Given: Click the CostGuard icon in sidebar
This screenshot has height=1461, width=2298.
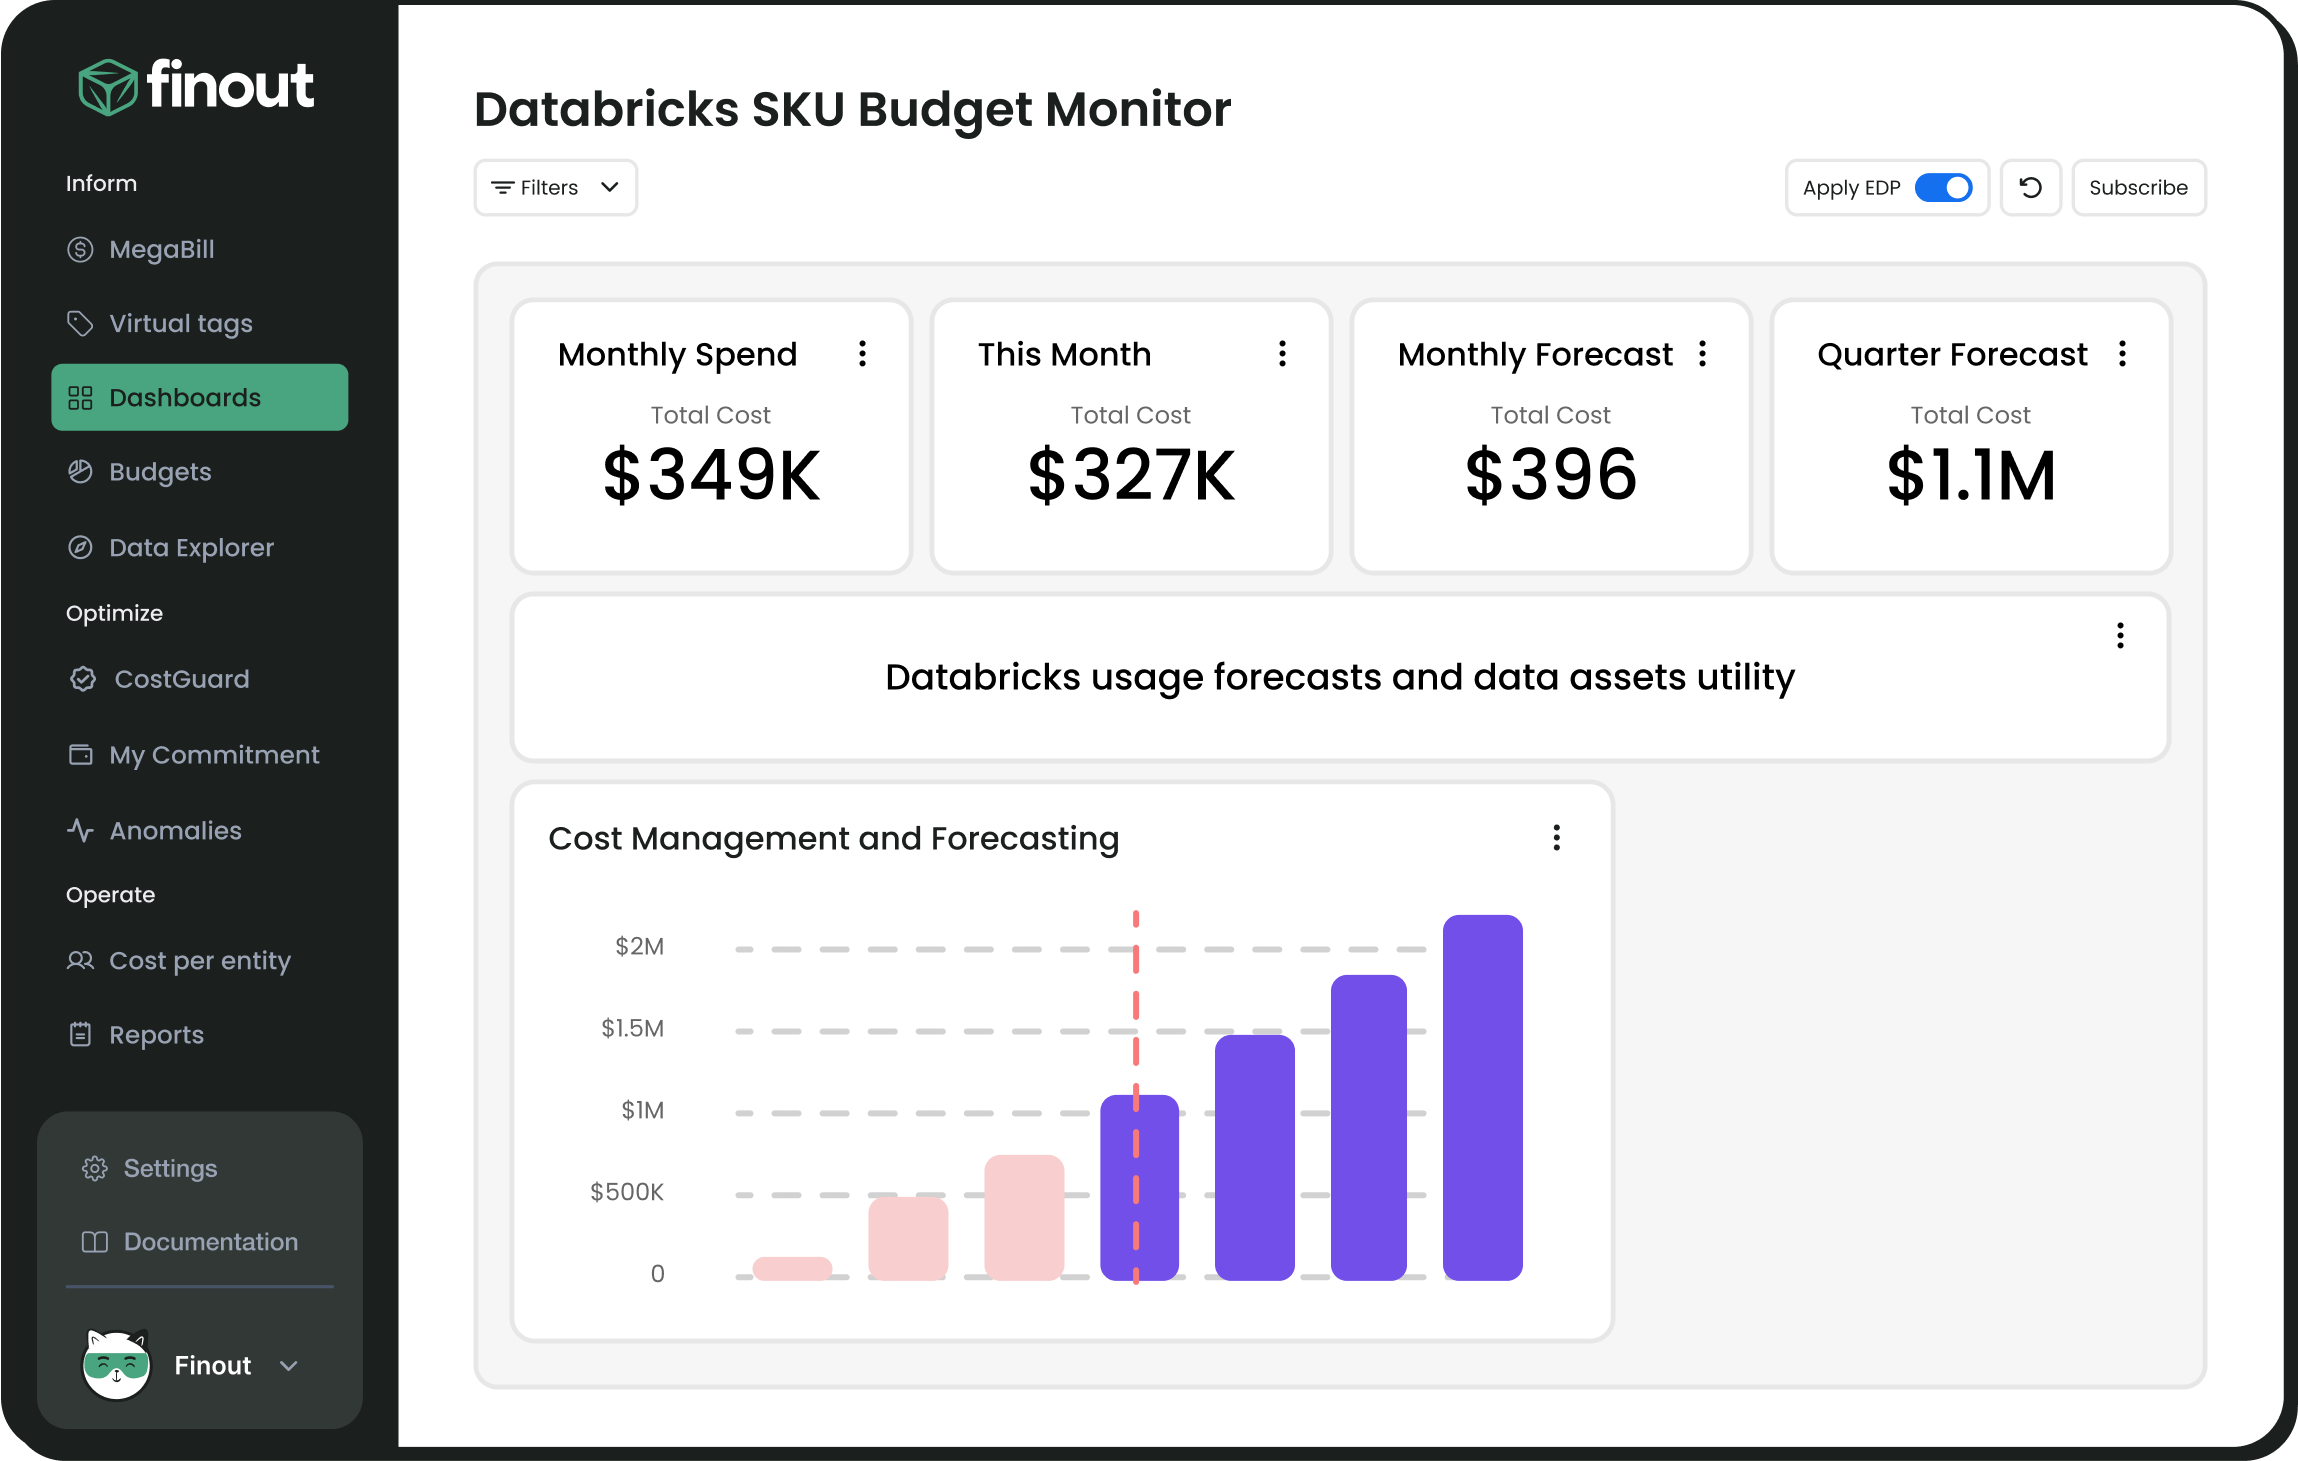Looking at the screenshot, I should pos(79,679).
